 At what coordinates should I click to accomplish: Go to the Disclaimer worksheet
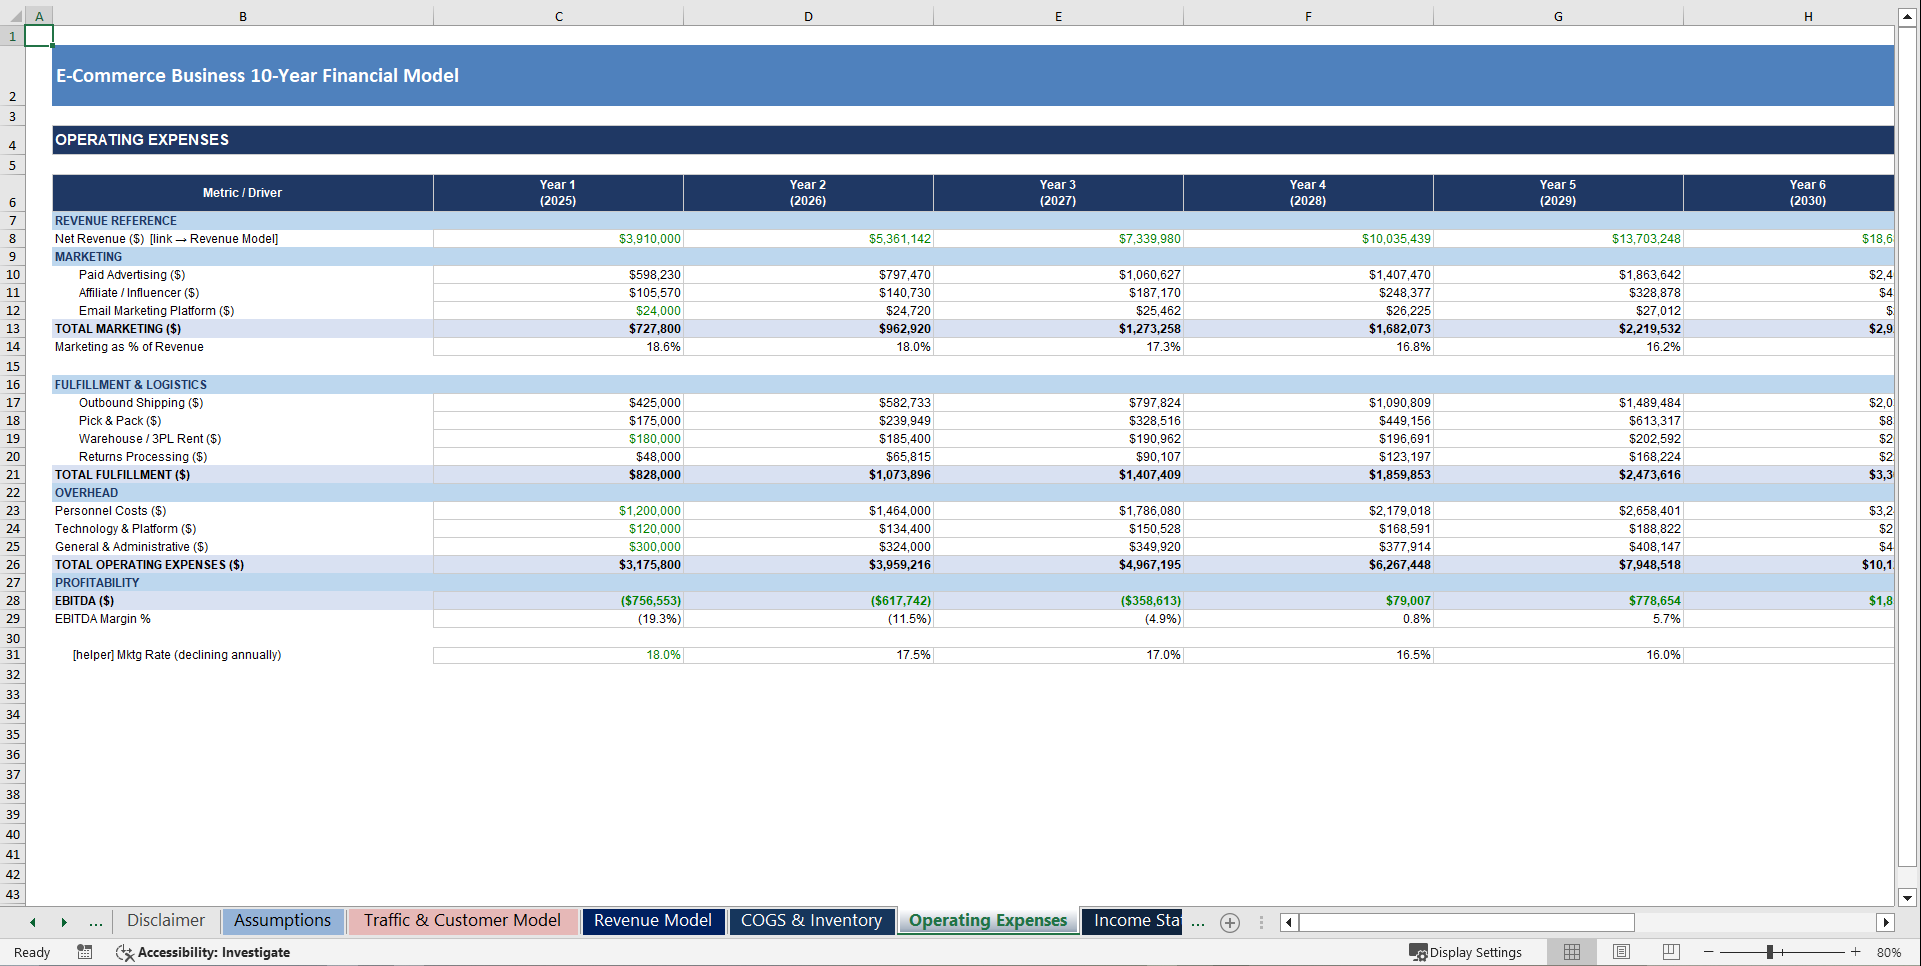166,920
